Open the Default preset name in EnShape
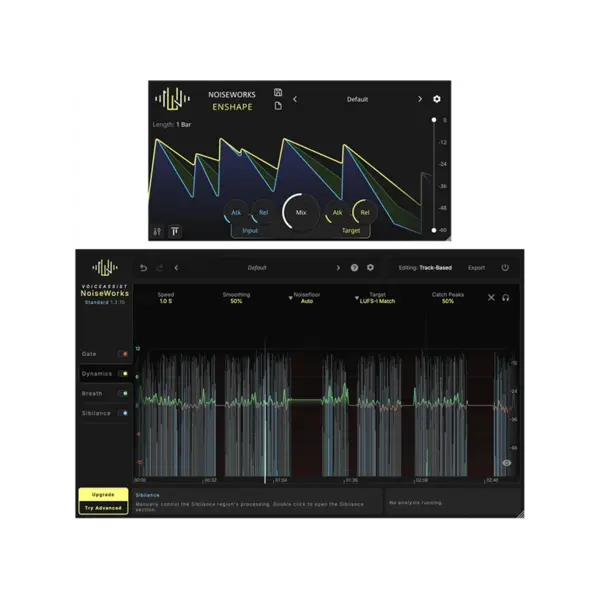Image resolution: width=600 pixels, height=600 pixels. click(357, 99)
